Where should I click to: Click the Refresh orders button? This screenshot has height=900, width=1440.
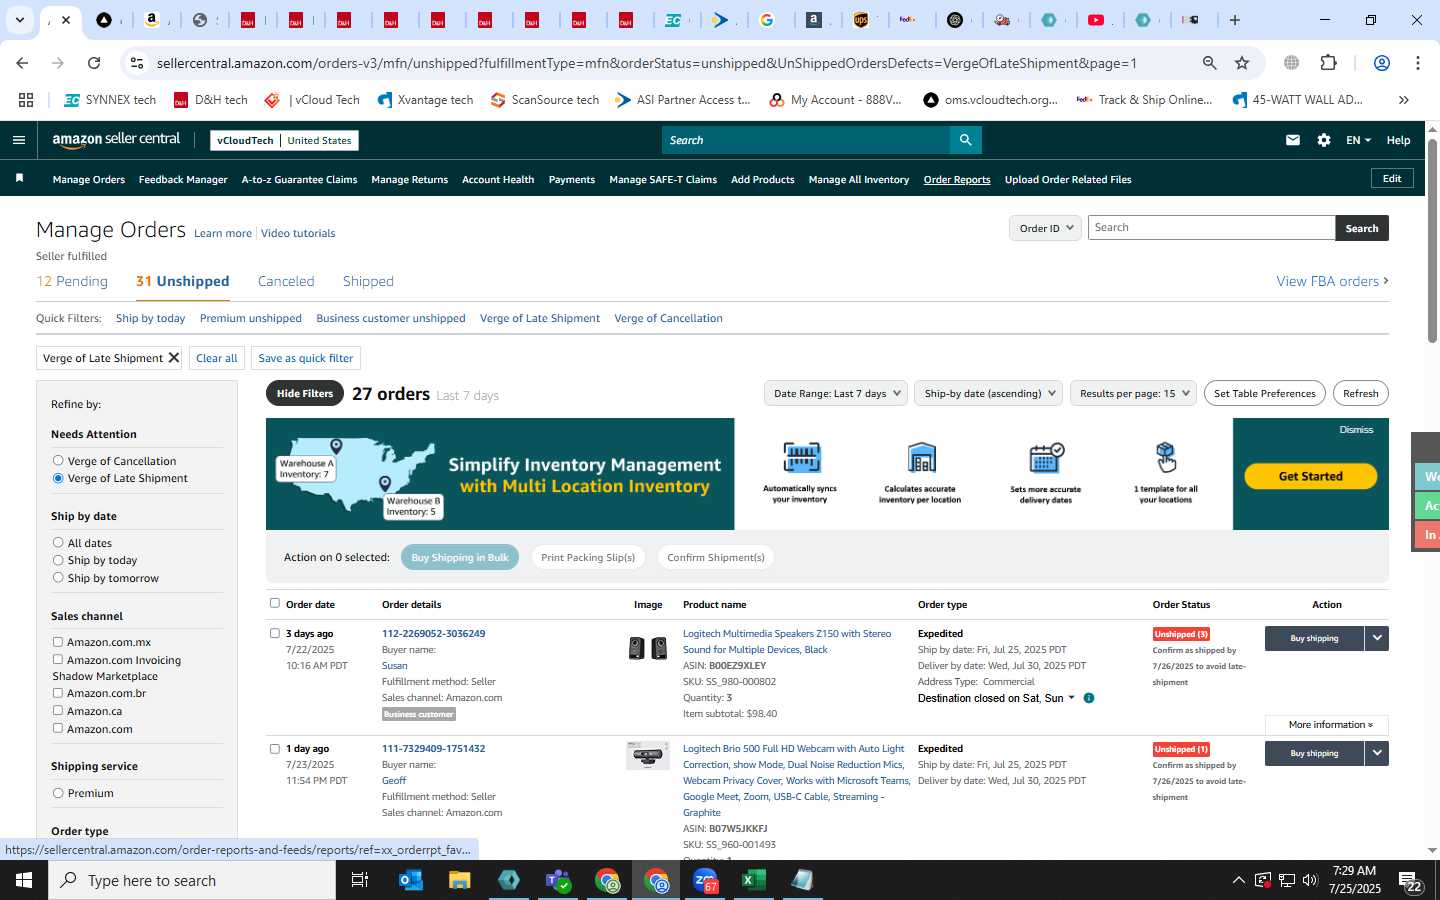pyautogui.click(x=1360, y=393)
